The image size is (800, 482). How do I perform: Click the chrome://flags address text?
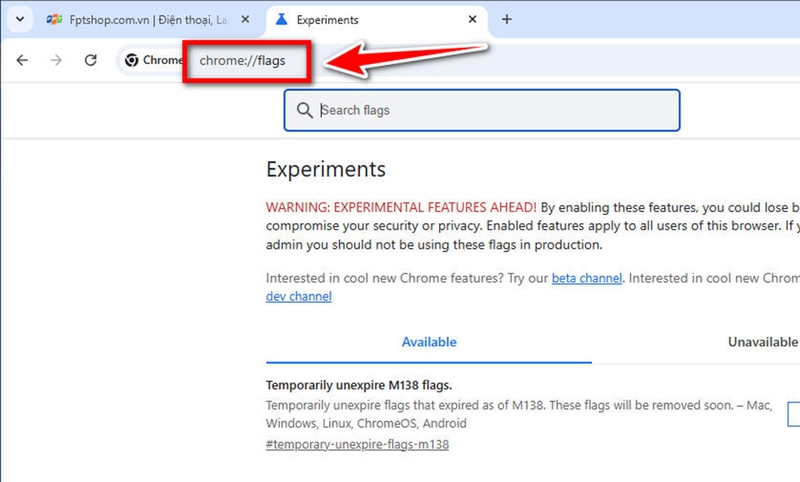click(242, 61)
